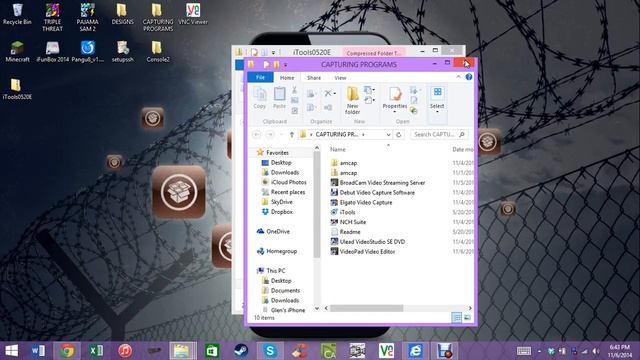The image size is (640, 360).
Task: Open TRIPLE THREAT desktop shortcut
Action: coord(52,17)
